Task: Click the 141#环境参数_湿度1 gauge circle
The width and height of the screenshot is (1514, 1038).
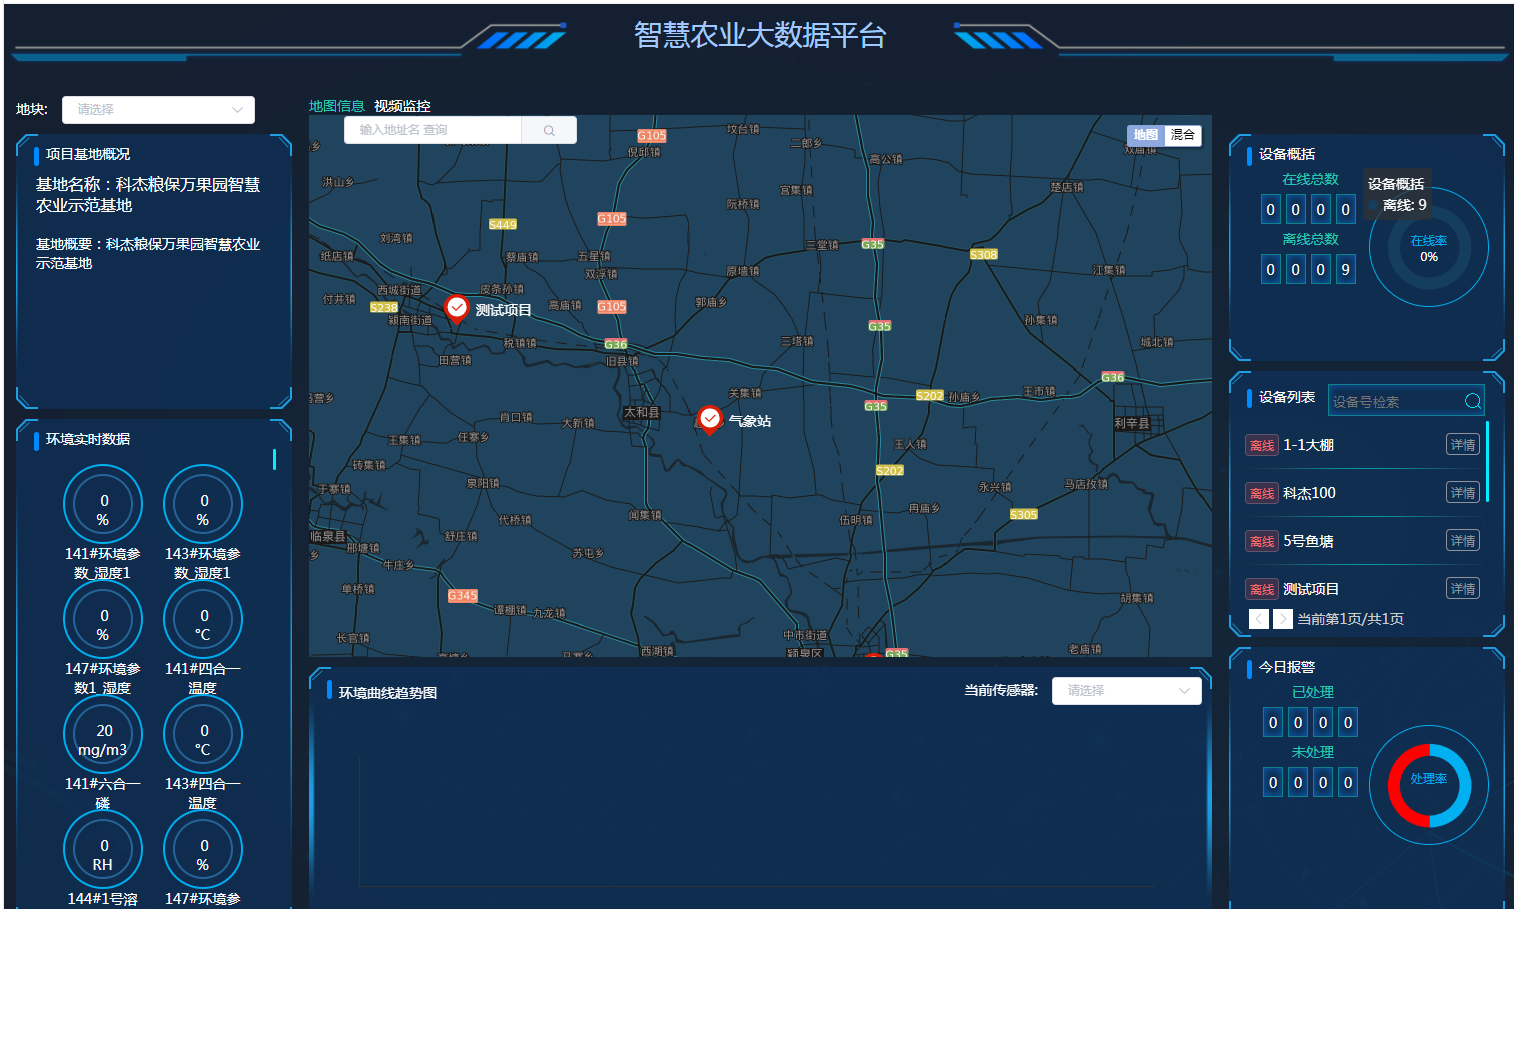Action: coord(103,505)
